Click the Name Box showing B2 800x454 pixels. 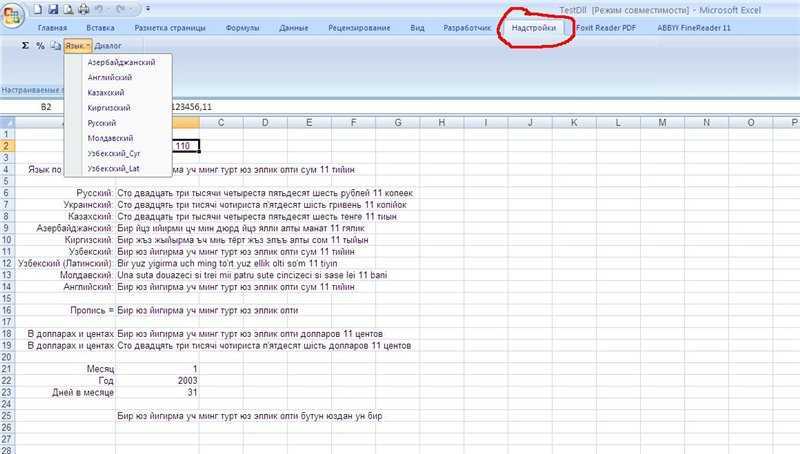click(x=46, y=107)
